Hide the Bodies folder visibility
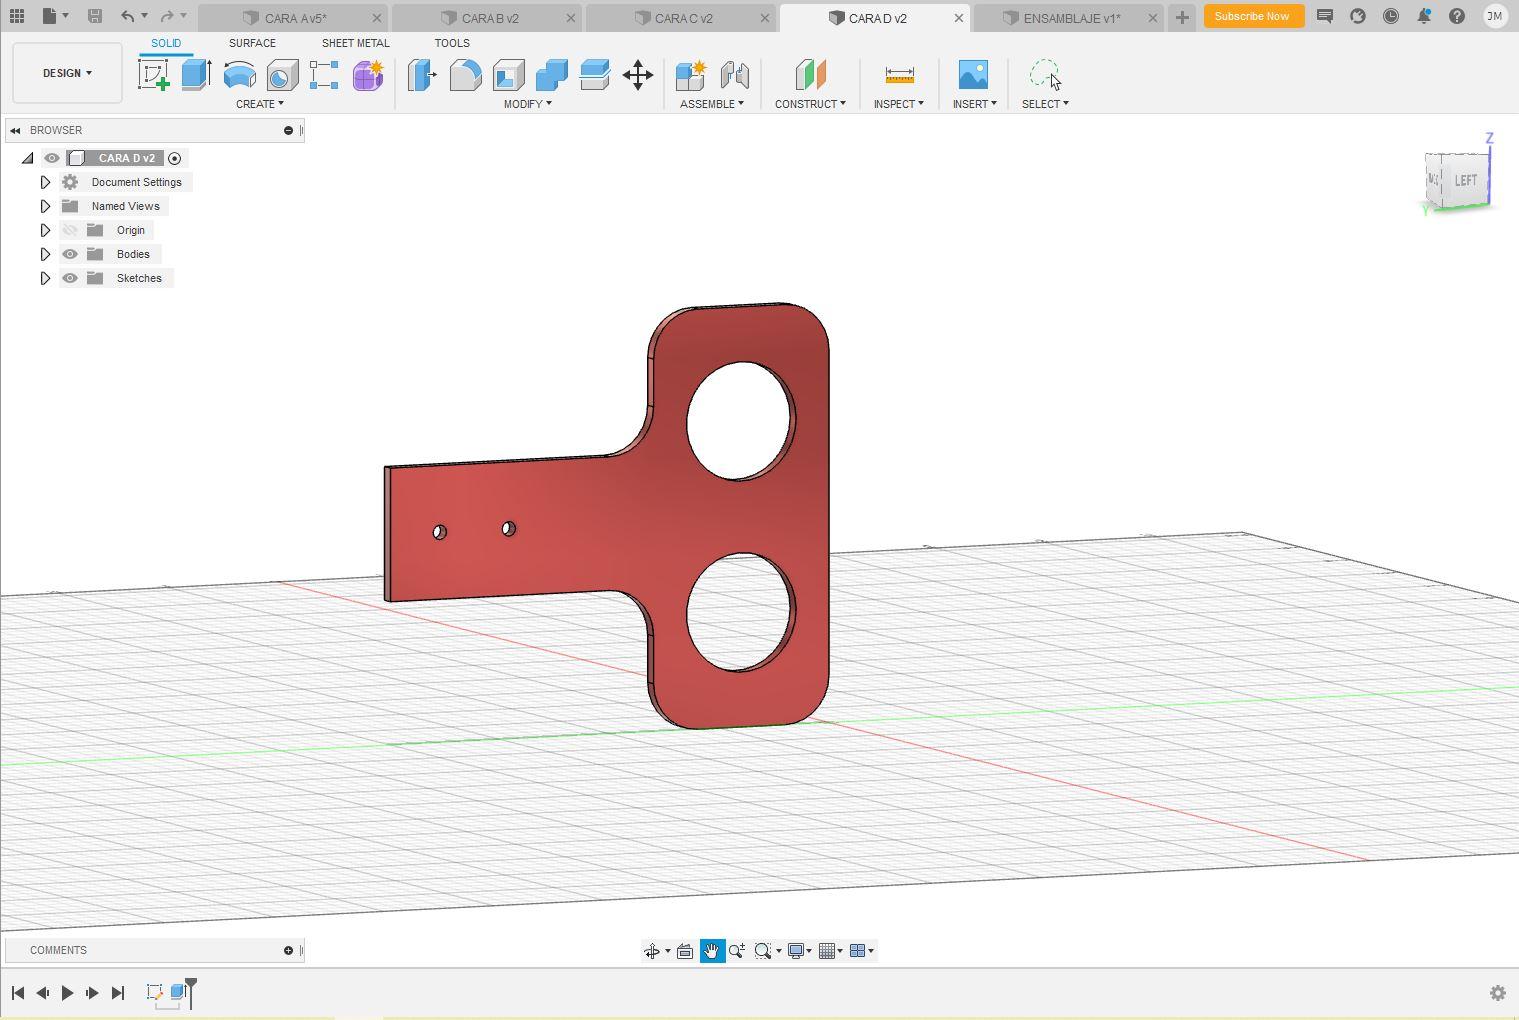Screen dimensions: 1519x1020 tap(70, 254)
